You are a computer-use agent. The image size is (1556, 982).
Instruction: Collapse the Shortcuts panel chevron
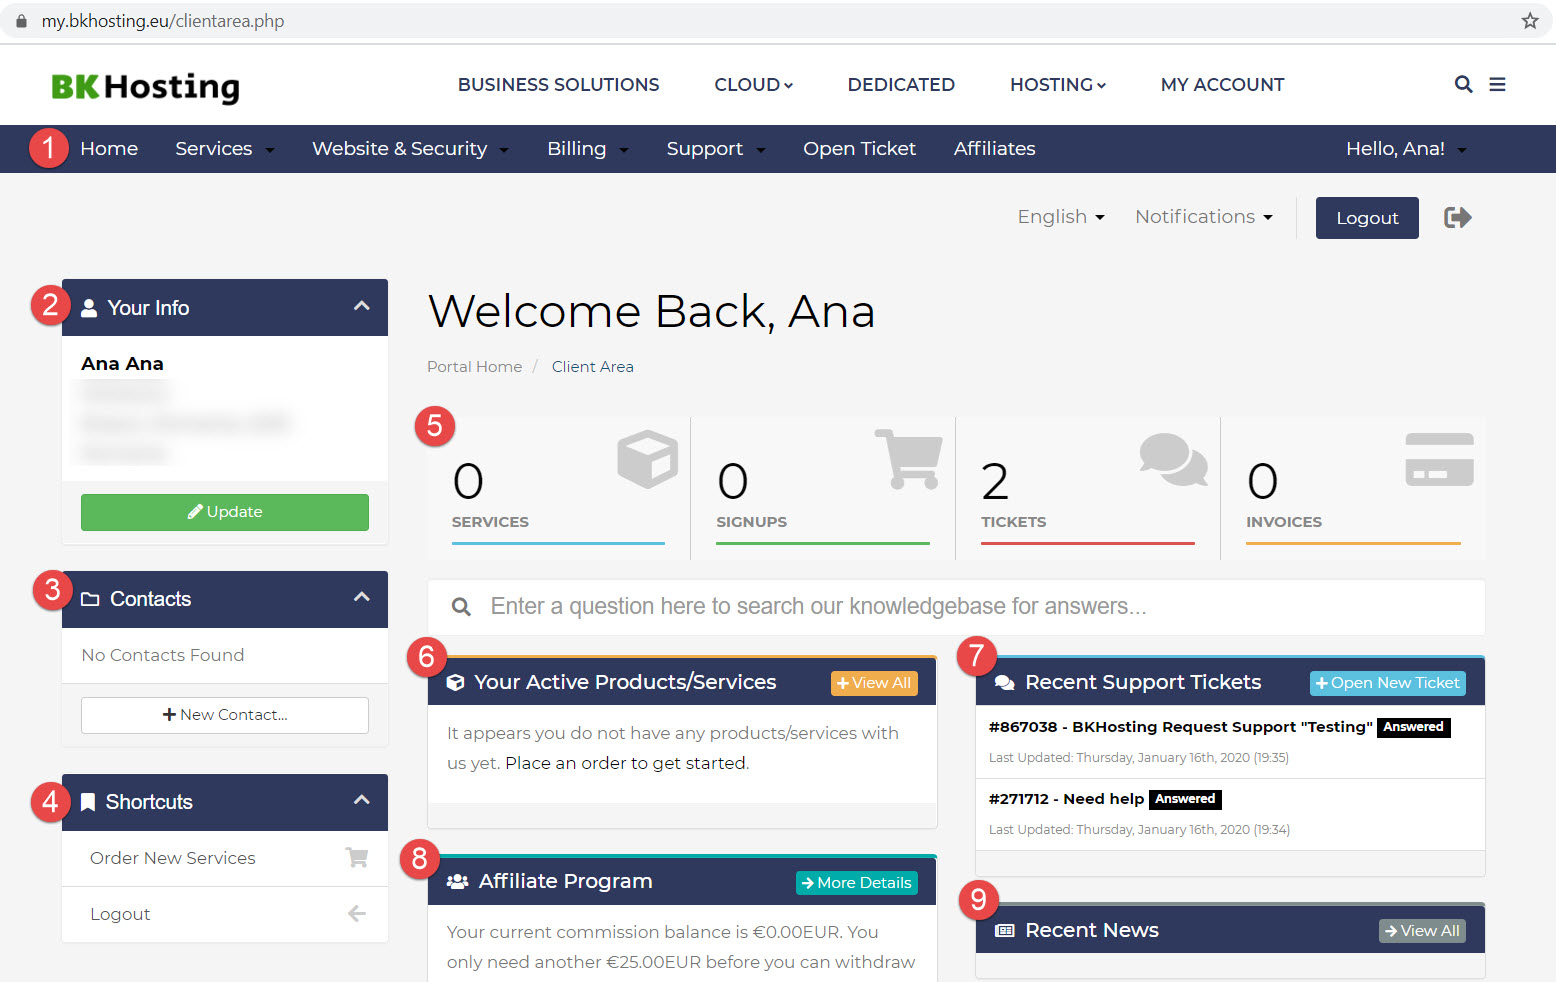(x=362, y=800)
